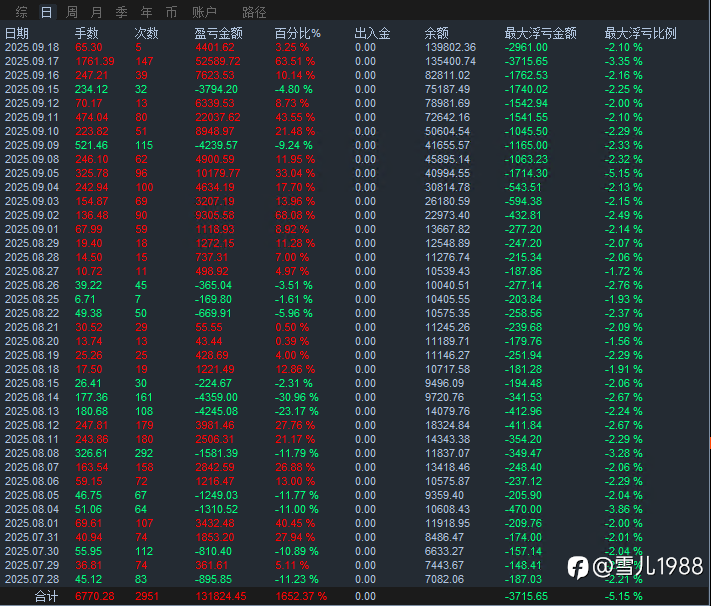The width and height of the screenshot is (711, 606).
Task: Click loss value -365.04
Action: click(213, 285)
